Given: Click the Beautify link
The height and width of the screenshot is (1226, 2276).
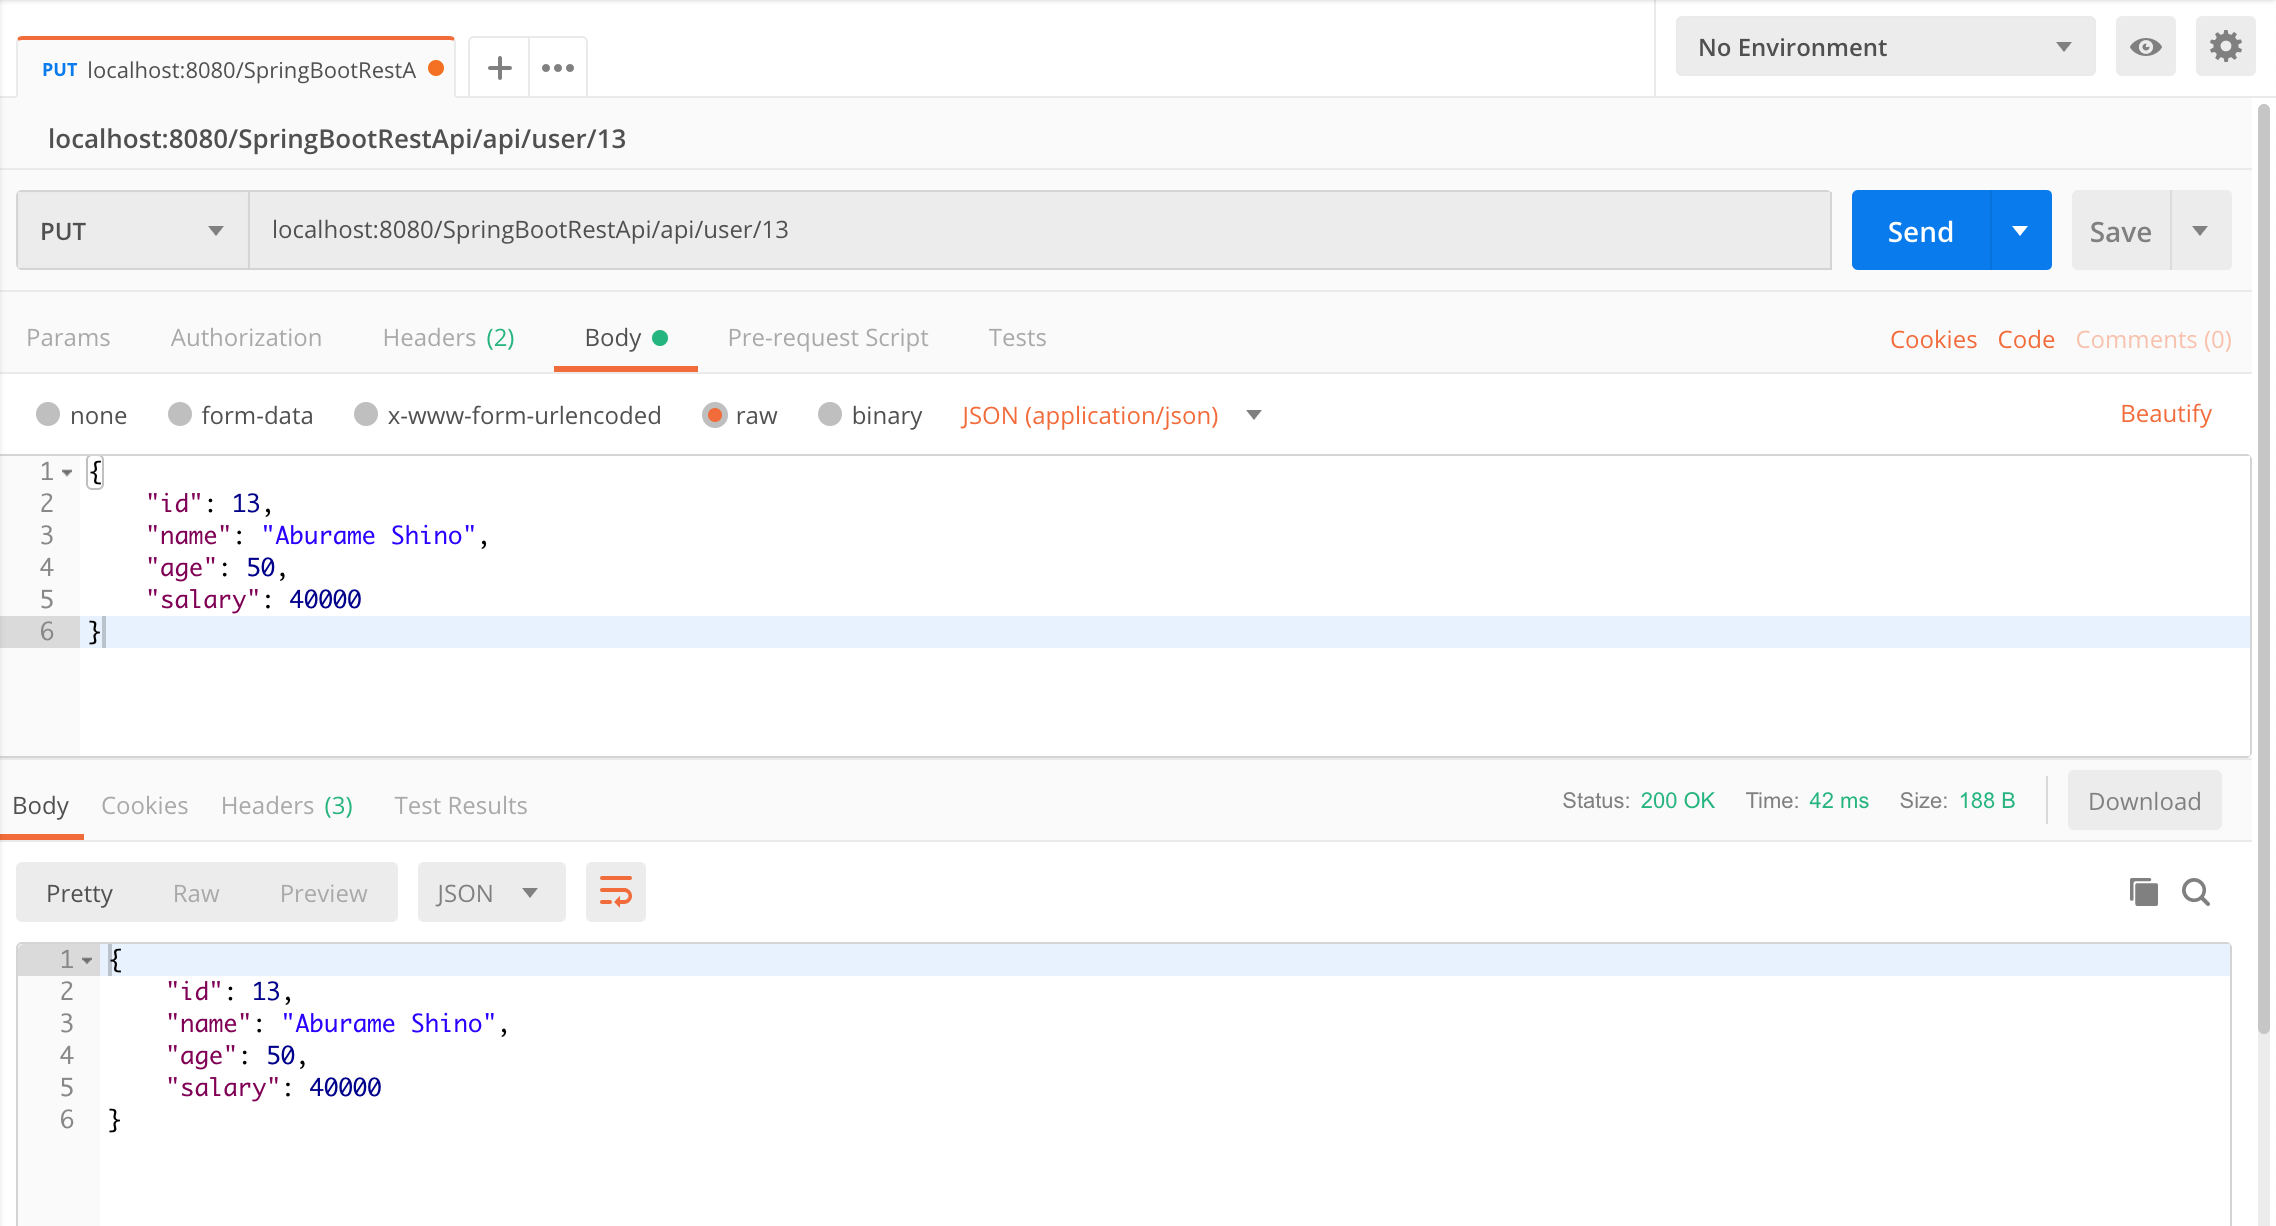Looking at the screenshot, I should [2165, 414].
